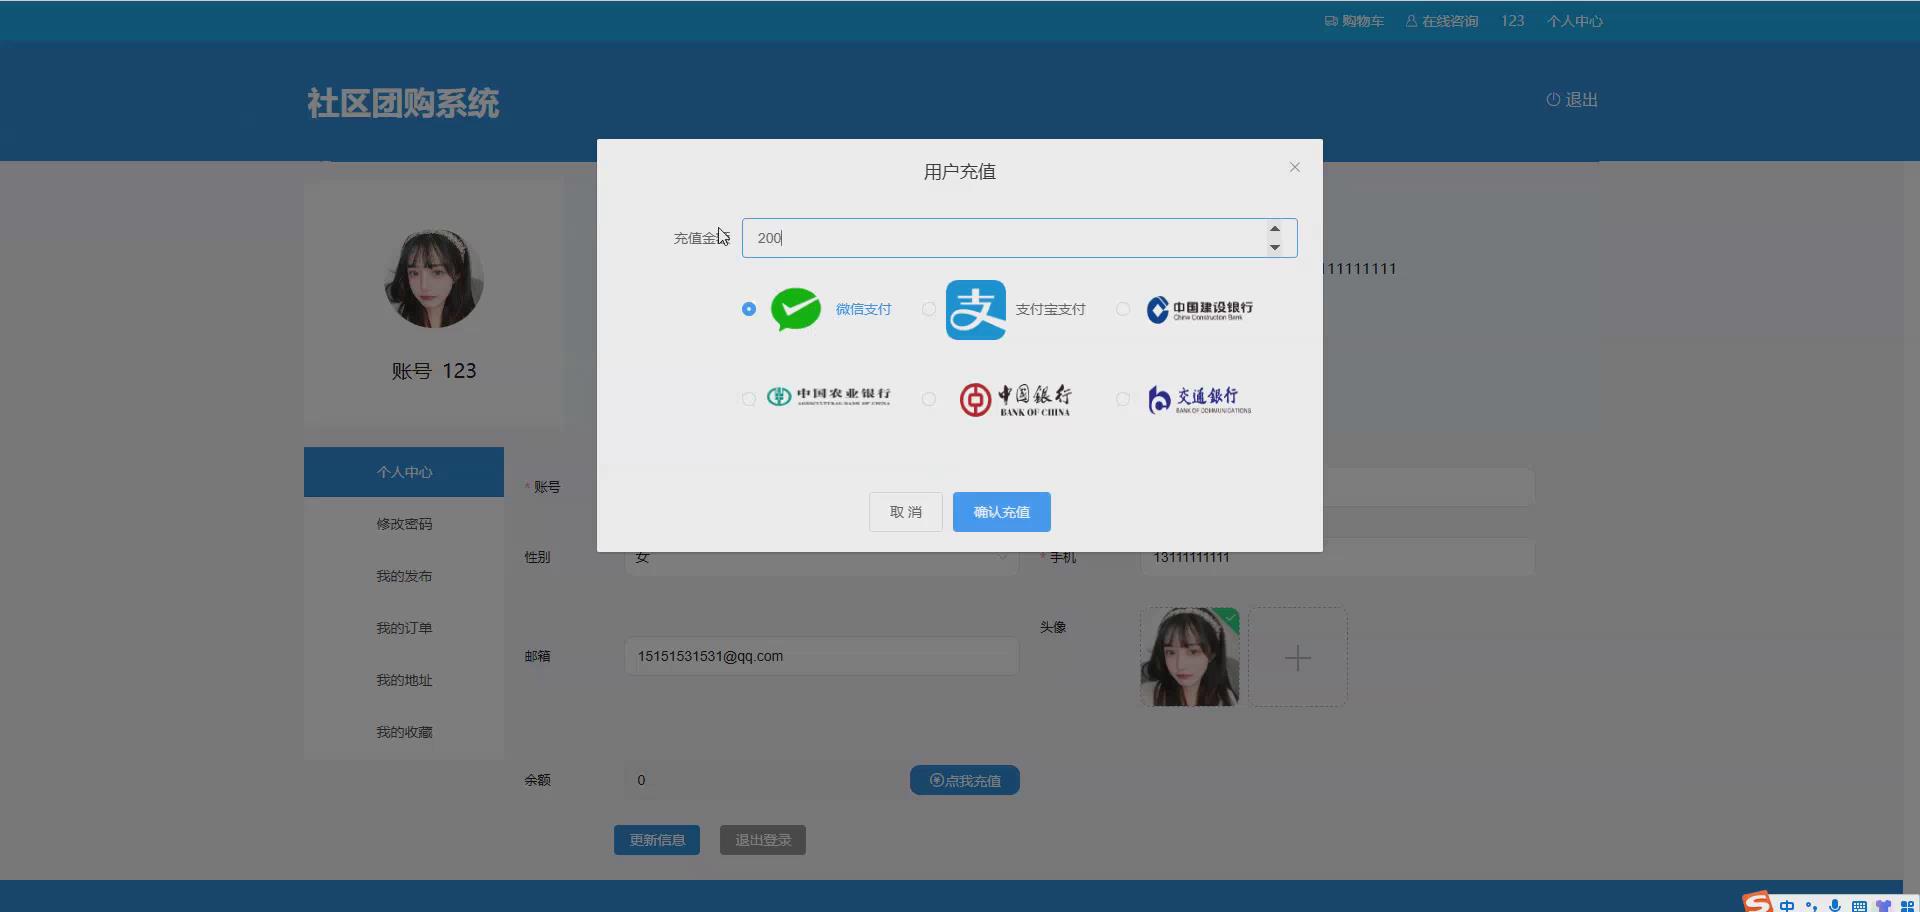Click the plus box to upload avatar
Screen dimensions: 1920x912
click(1298, 657)
